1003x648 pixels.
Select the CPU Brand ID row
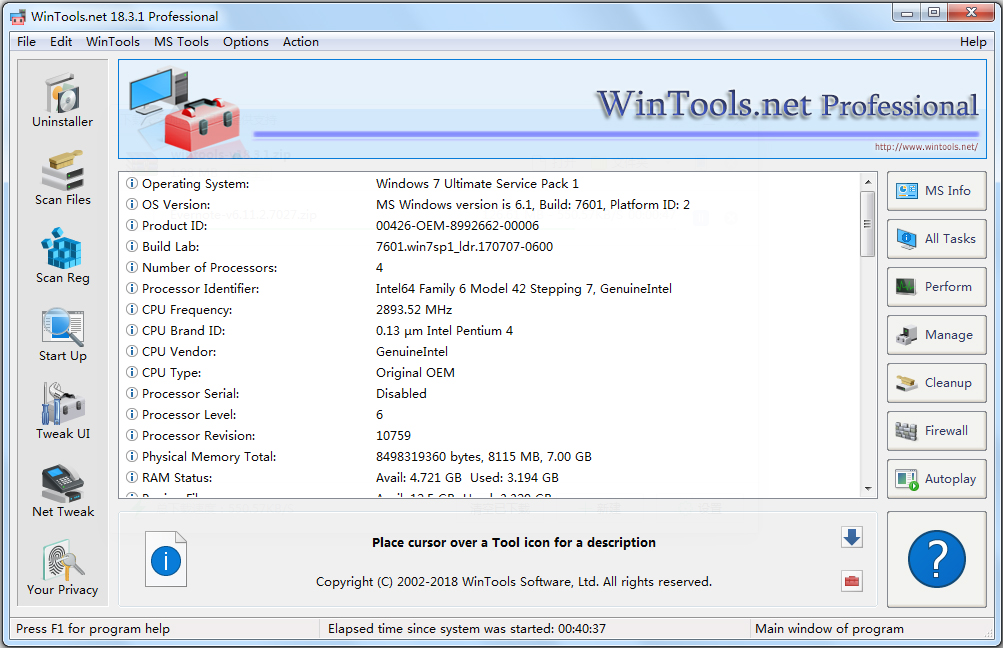489,331
